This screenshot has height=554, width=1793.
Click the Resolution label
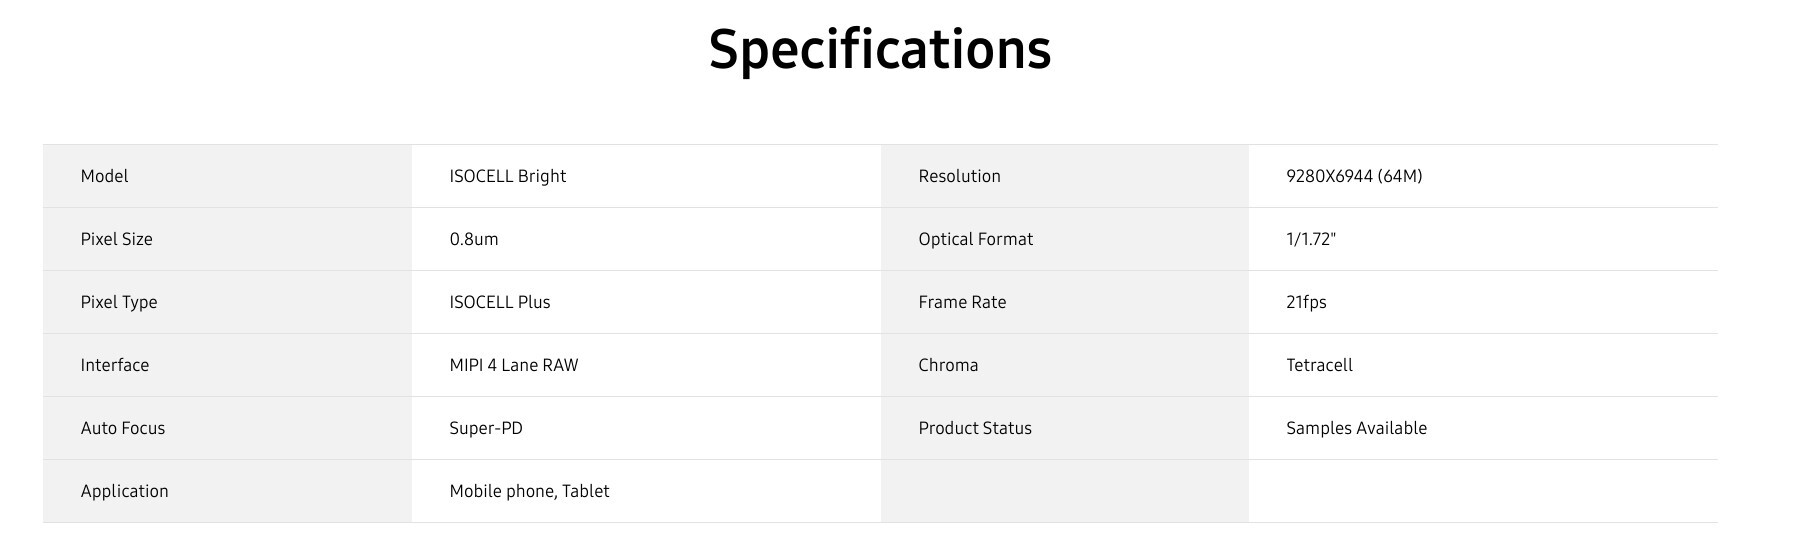pos(959,176)
